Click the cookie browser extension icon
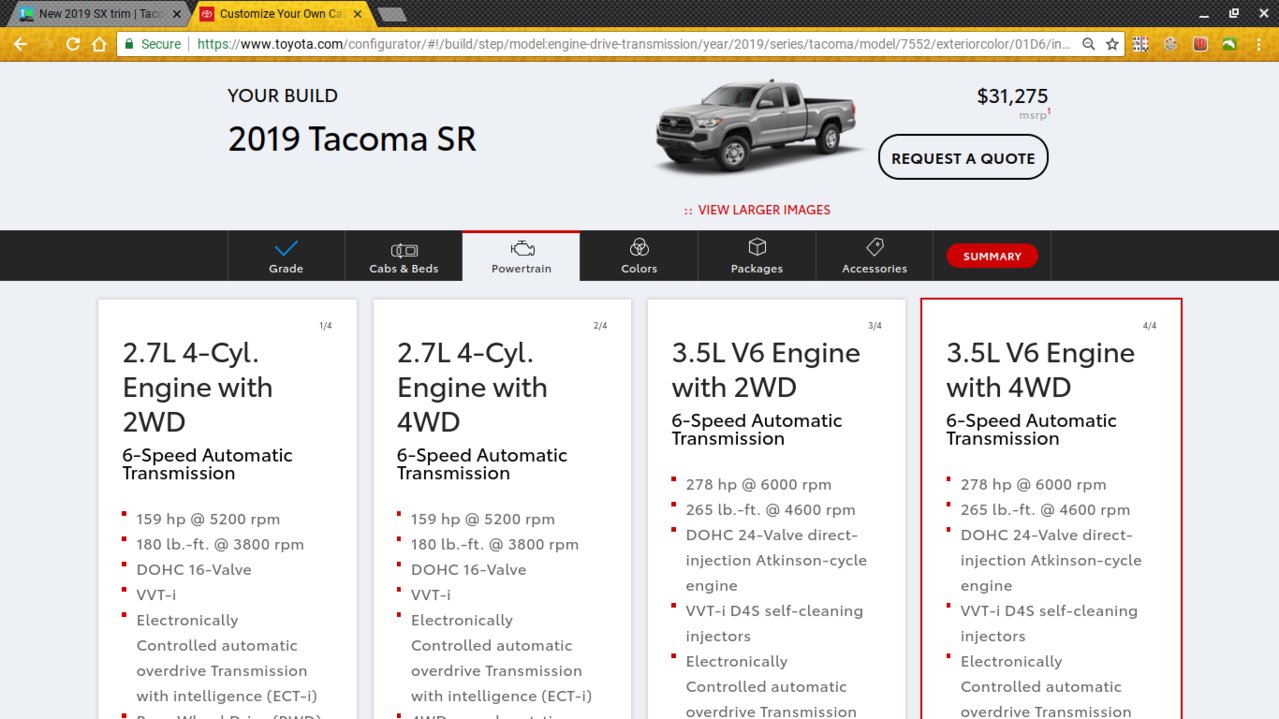Image resolution: width=1279 pixels, height=719 pixels. pyautogui.click(x=1171, y=44)
